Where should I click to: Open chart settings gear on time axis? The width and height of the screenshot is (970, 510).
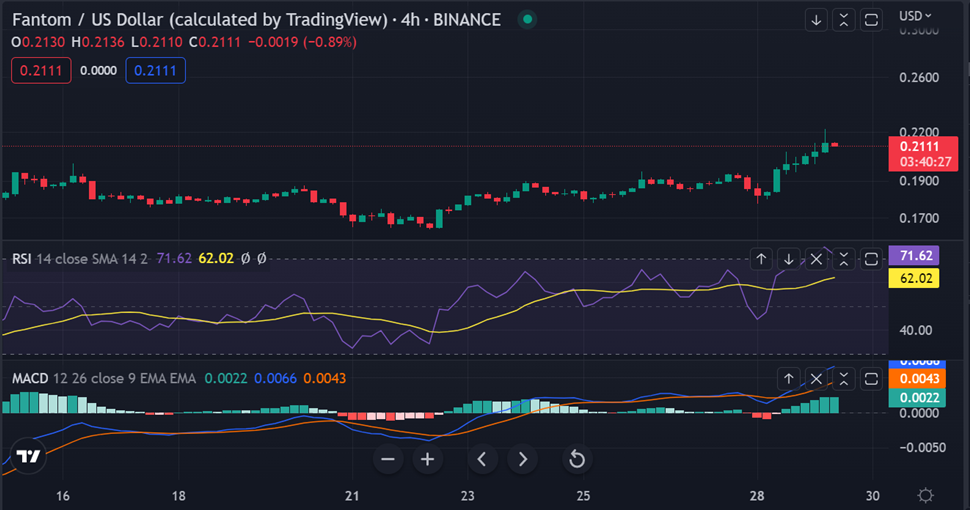[925, 495]
